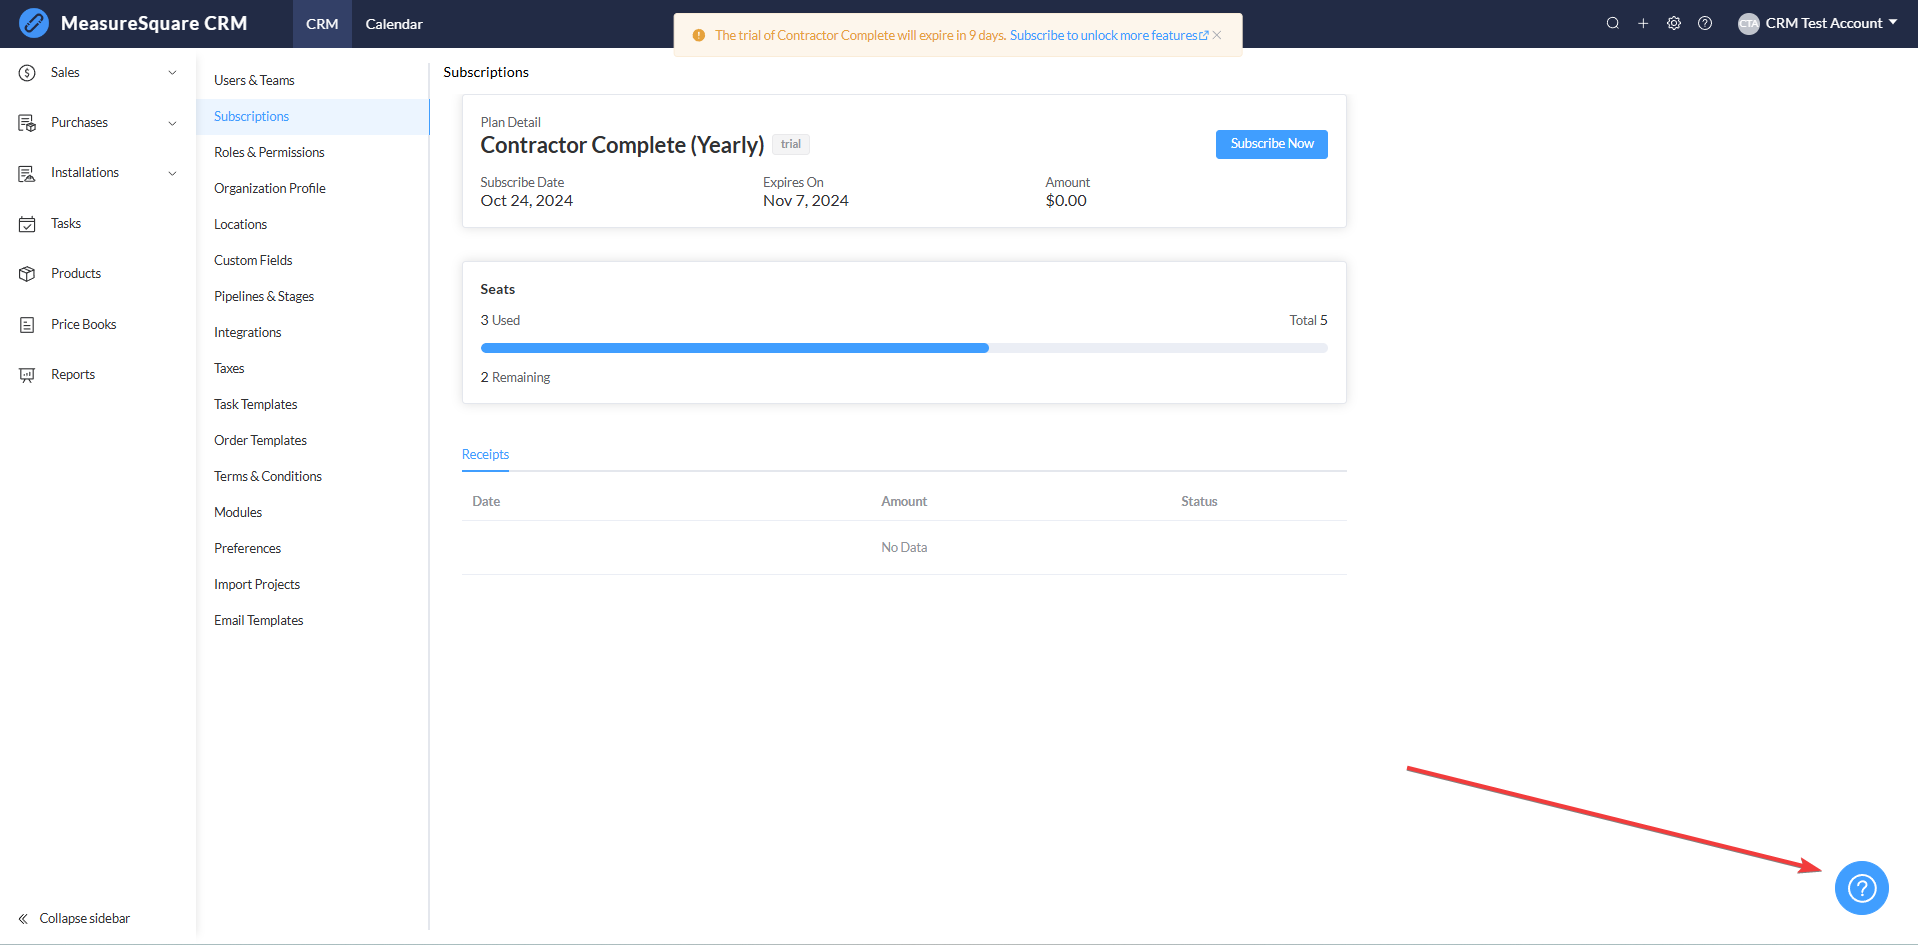Open Modules settings
The width and height of the screenshot is (1918, 945).
[x=313, y=513]
